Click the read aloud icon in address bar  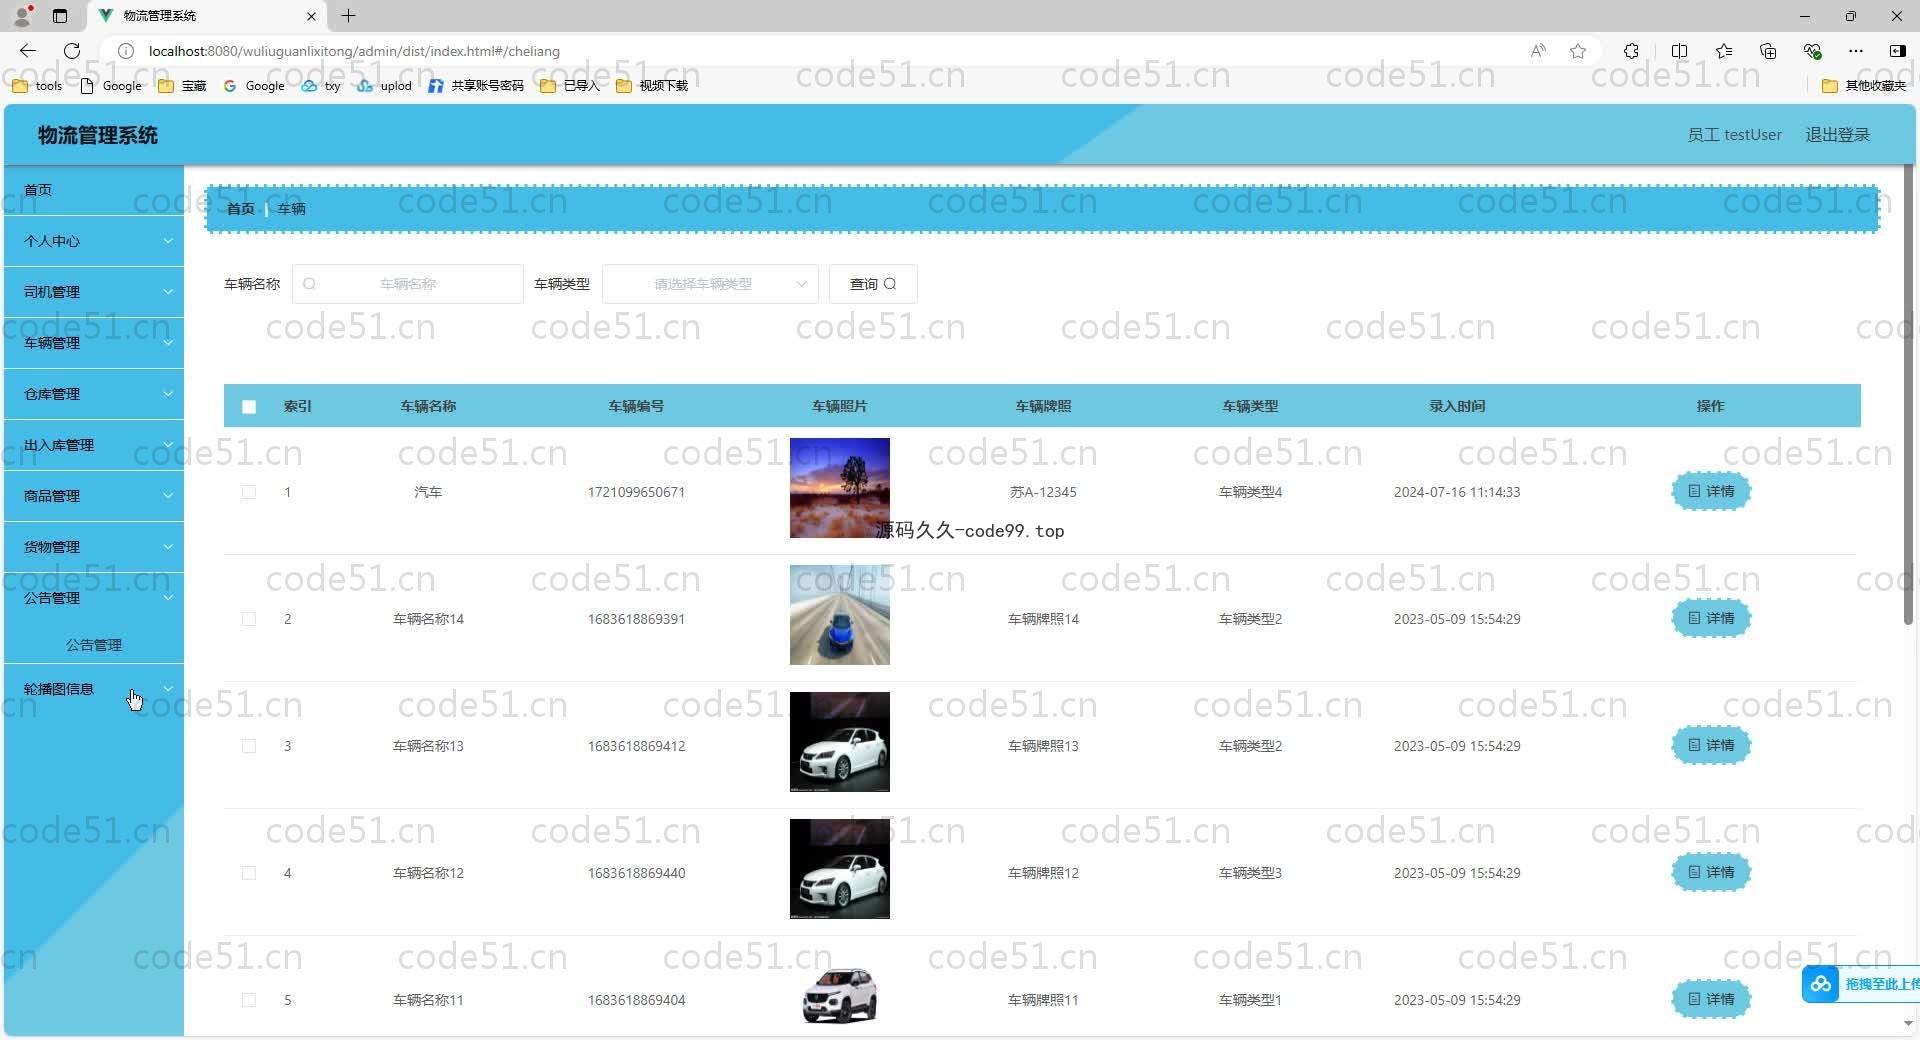[x=1538, y=51]
